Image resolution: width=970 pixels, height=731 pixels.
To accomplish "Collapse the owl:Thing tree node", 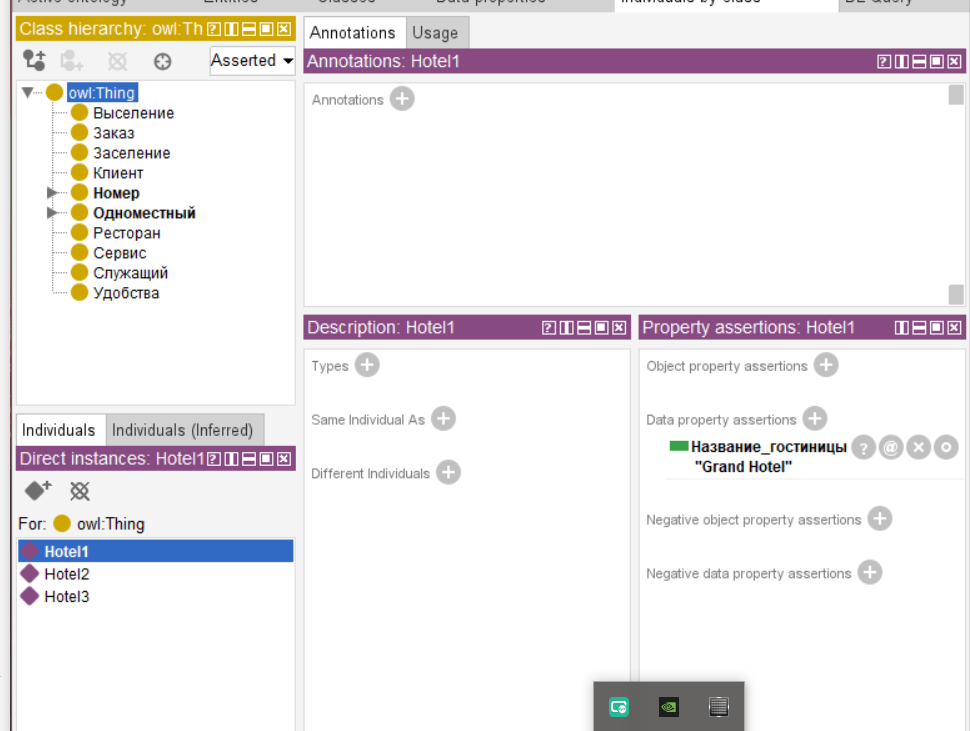I will (27, 93).
